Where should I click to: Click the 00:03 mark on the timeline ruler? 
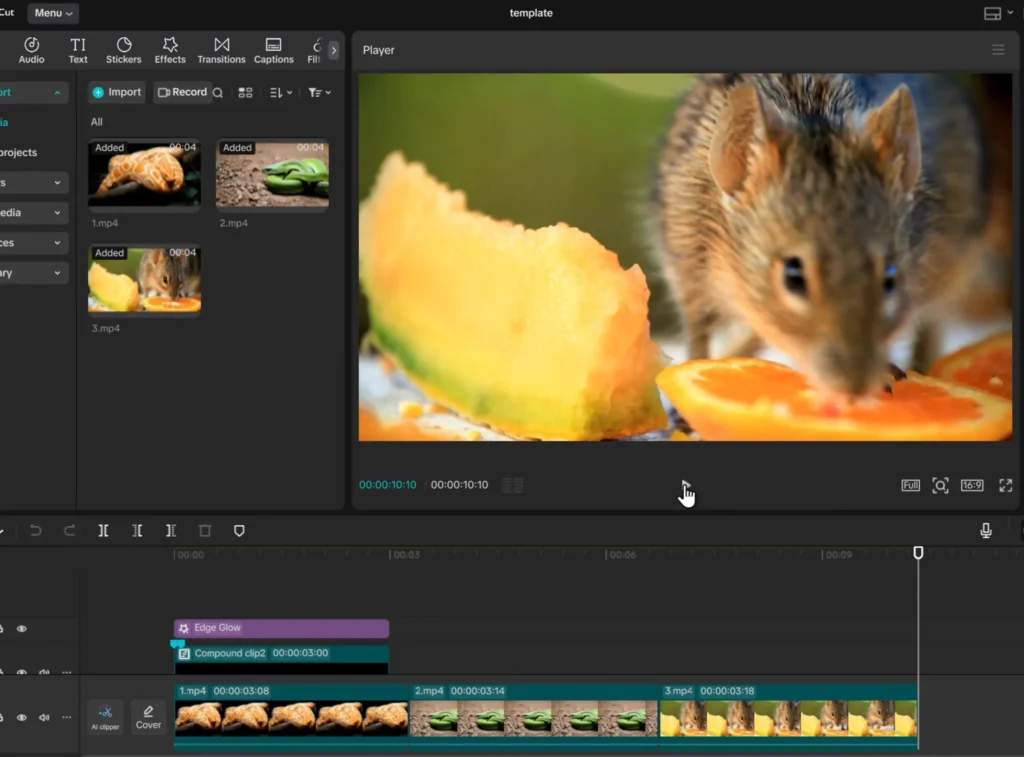tap(406, 555)
